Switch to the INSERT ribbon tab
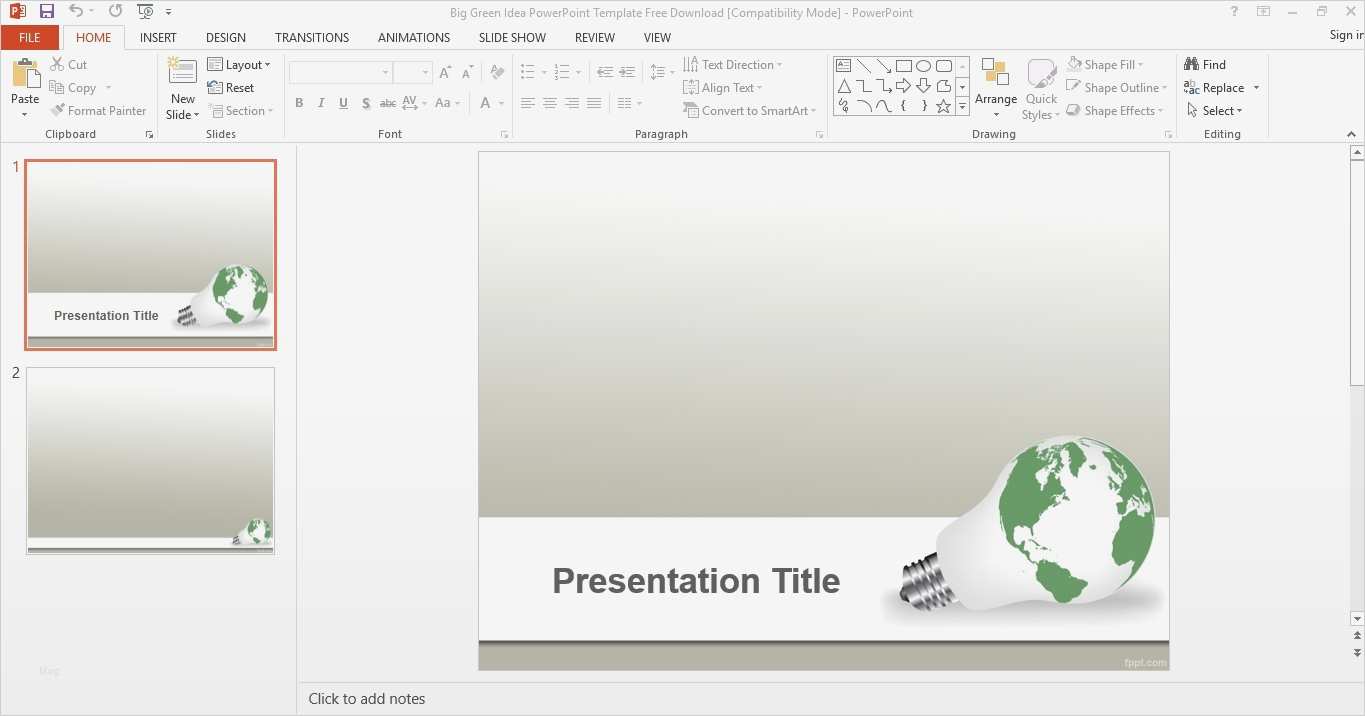 pos(158,37)
